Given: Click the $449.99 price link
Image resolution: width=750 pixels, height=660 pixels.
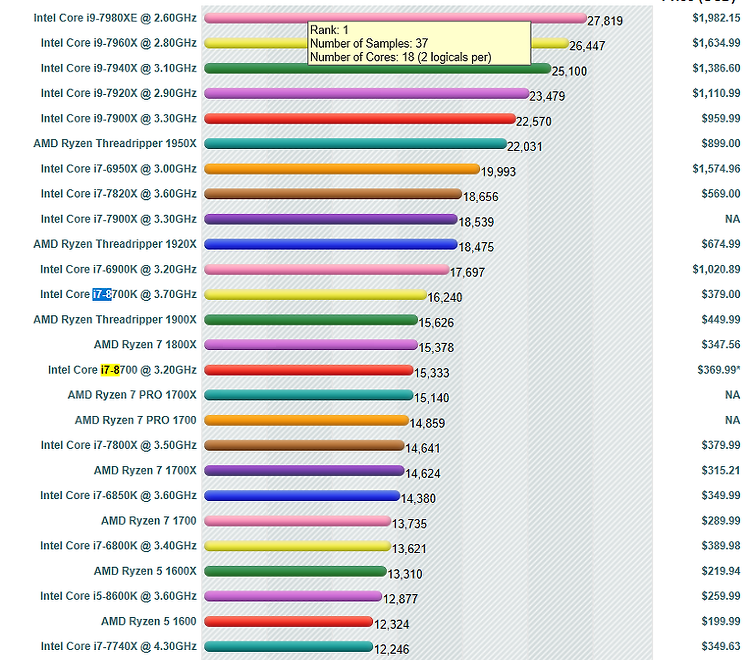Looking at the screenshot, I should point(721,319).
